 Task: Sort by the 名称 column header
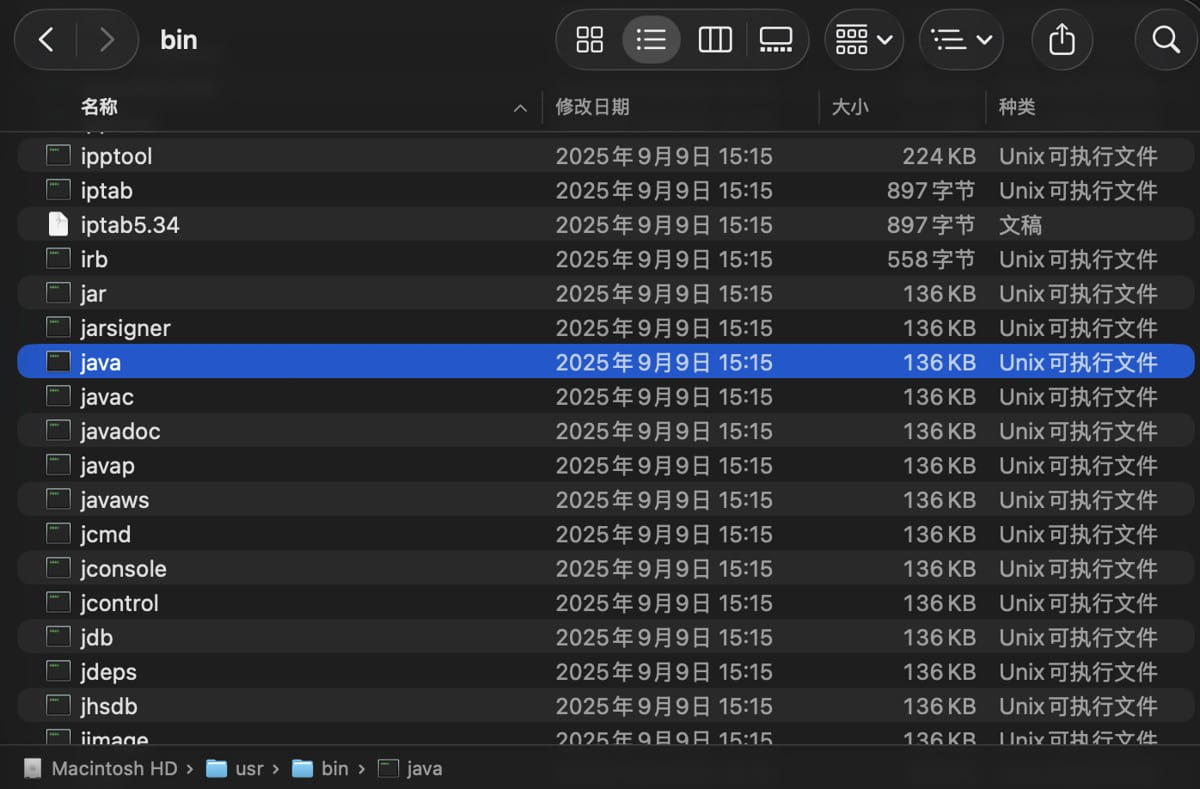point(100,107)
